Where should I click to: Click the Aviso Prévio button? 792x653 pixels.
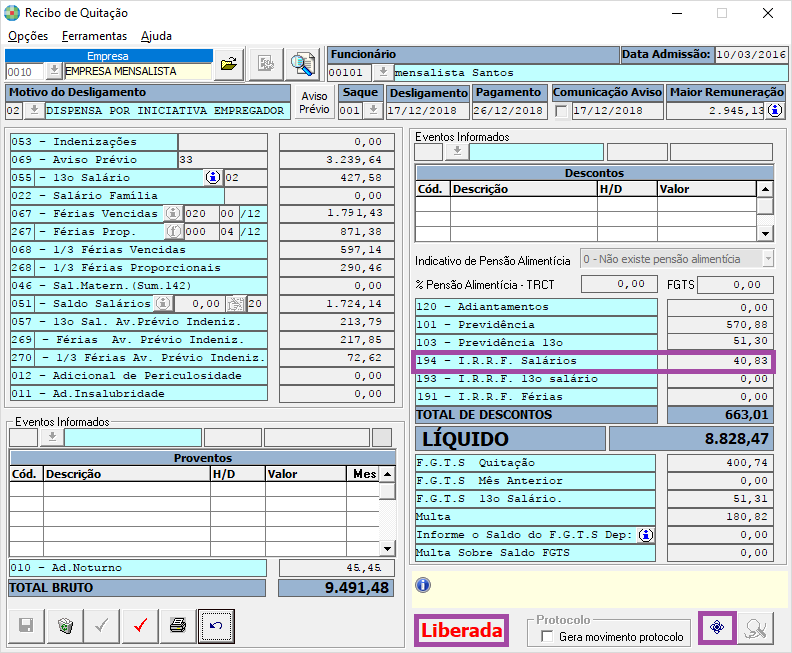click(x=314, y=103)
